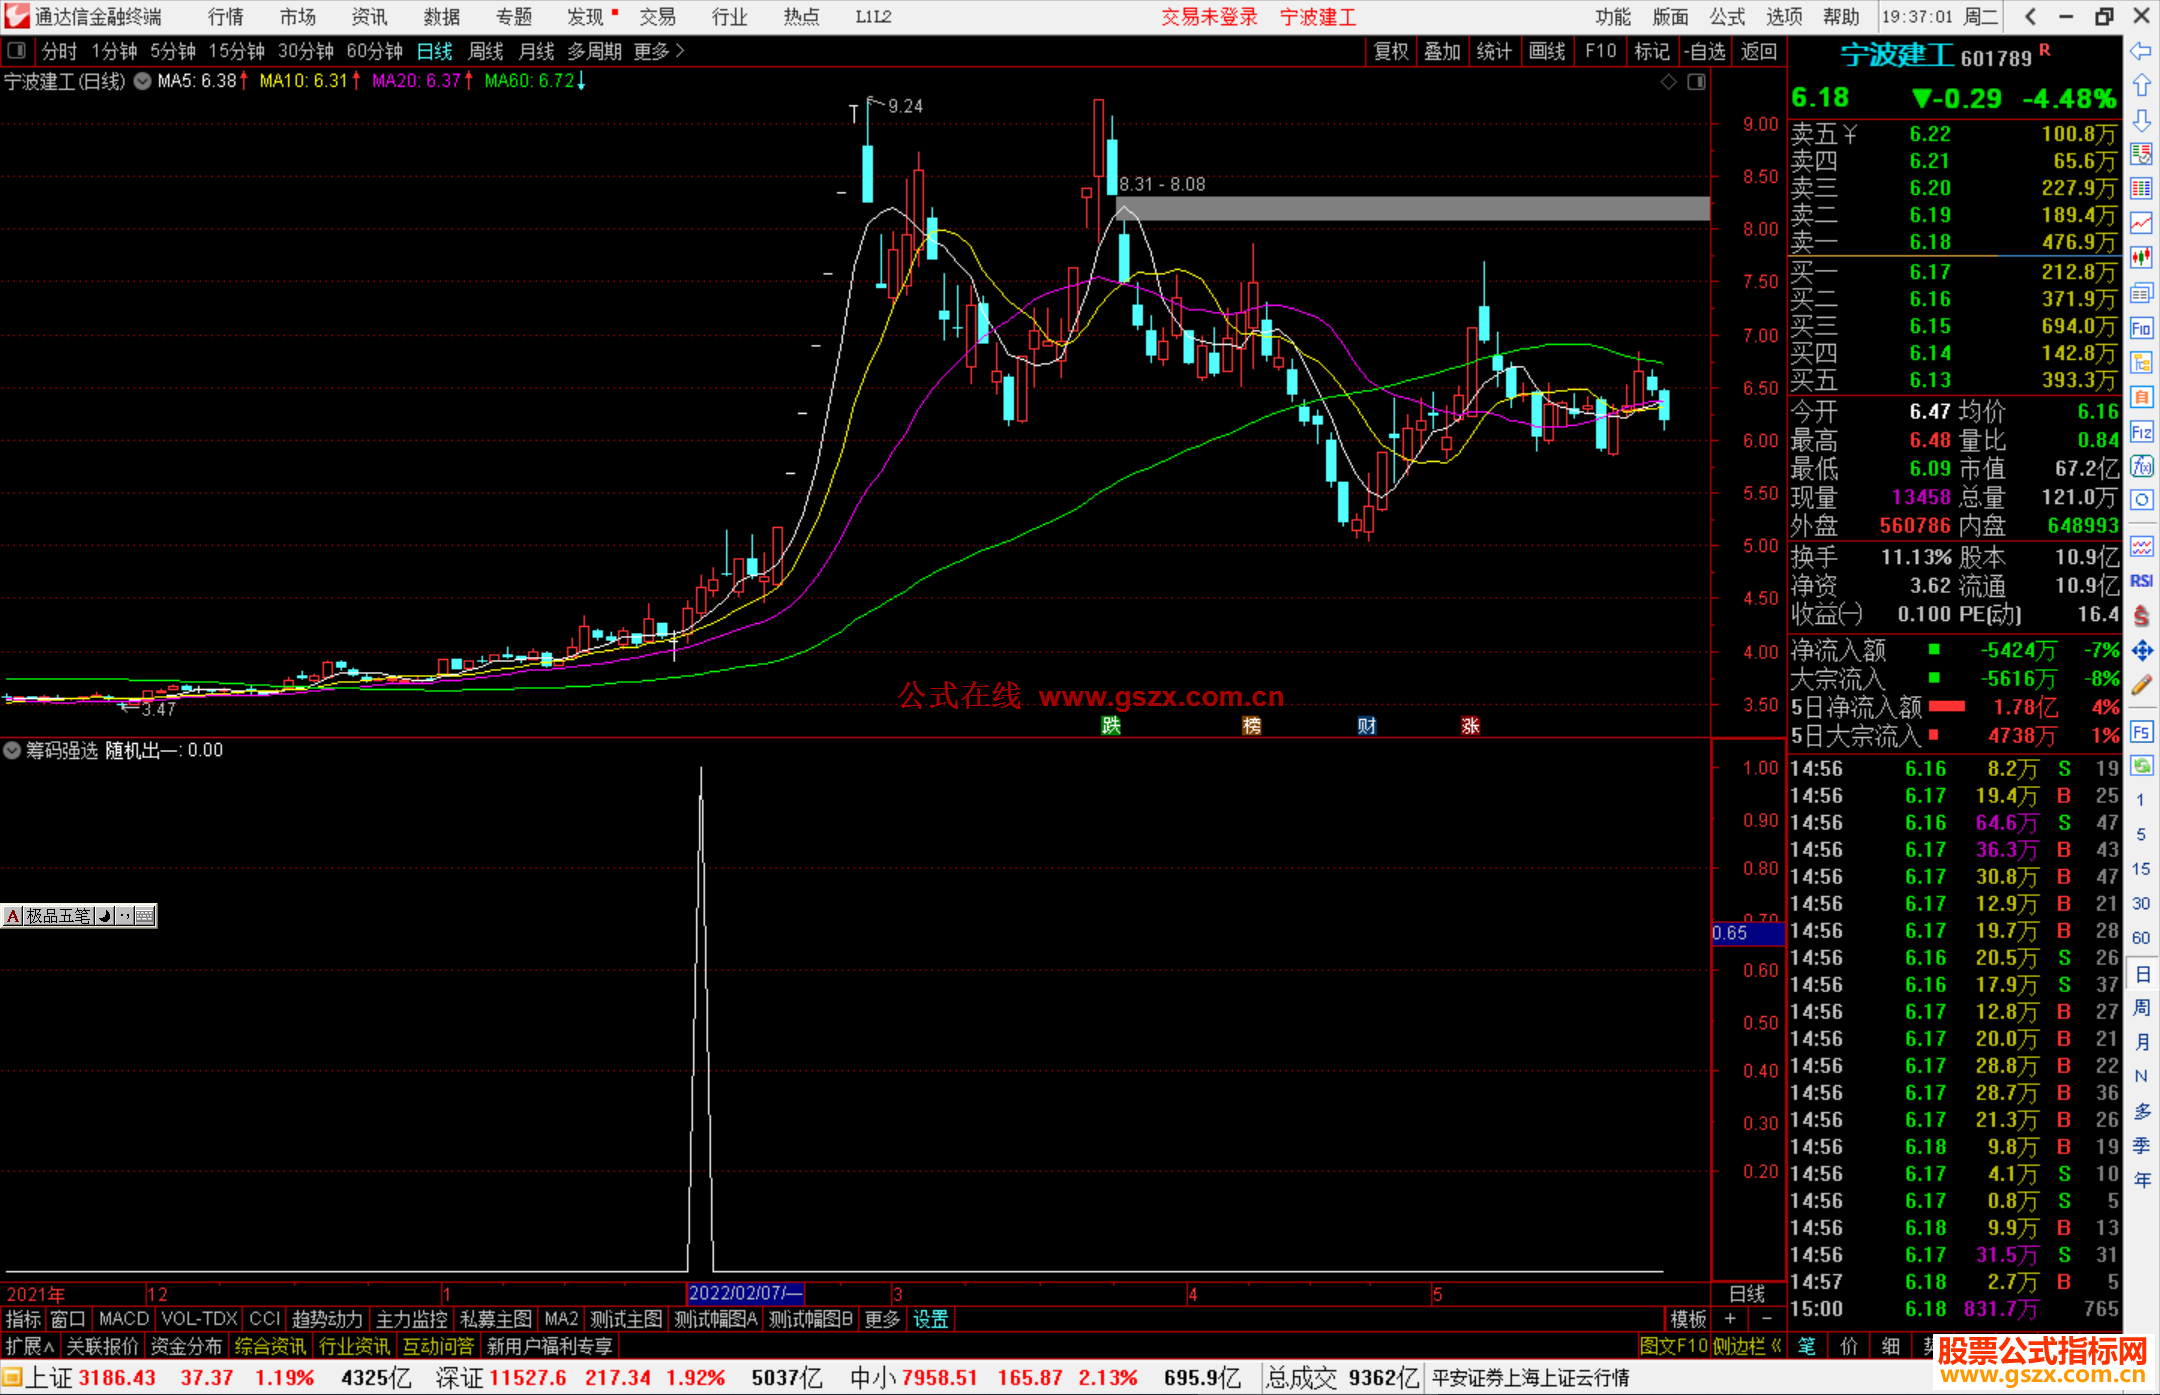Click the down arrow icon in right sidebar
This screenshot has width=2160, height=1395.
pos(2141,120)
